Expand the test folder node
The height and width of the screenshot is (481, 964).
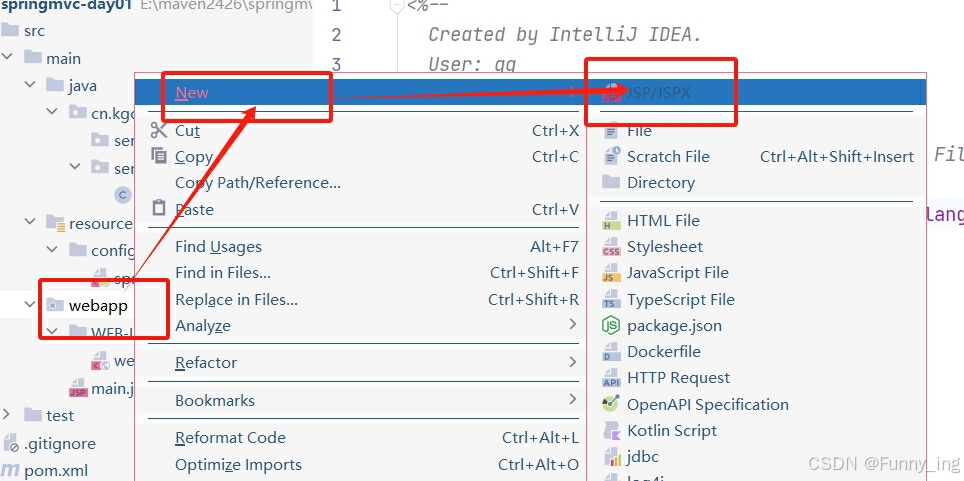(x=7, y=415)
